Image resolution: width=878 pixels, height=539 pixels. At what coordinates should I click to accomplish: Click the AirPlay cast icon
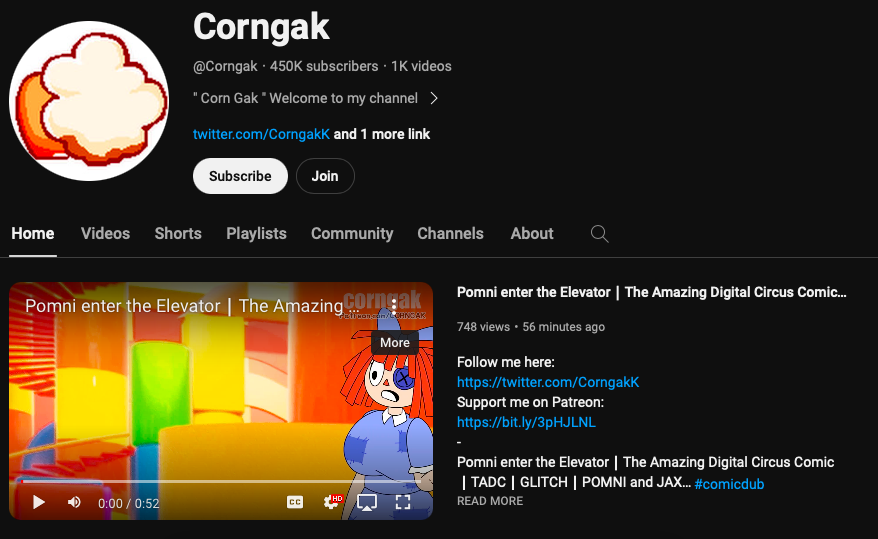[x=367, y=502]
